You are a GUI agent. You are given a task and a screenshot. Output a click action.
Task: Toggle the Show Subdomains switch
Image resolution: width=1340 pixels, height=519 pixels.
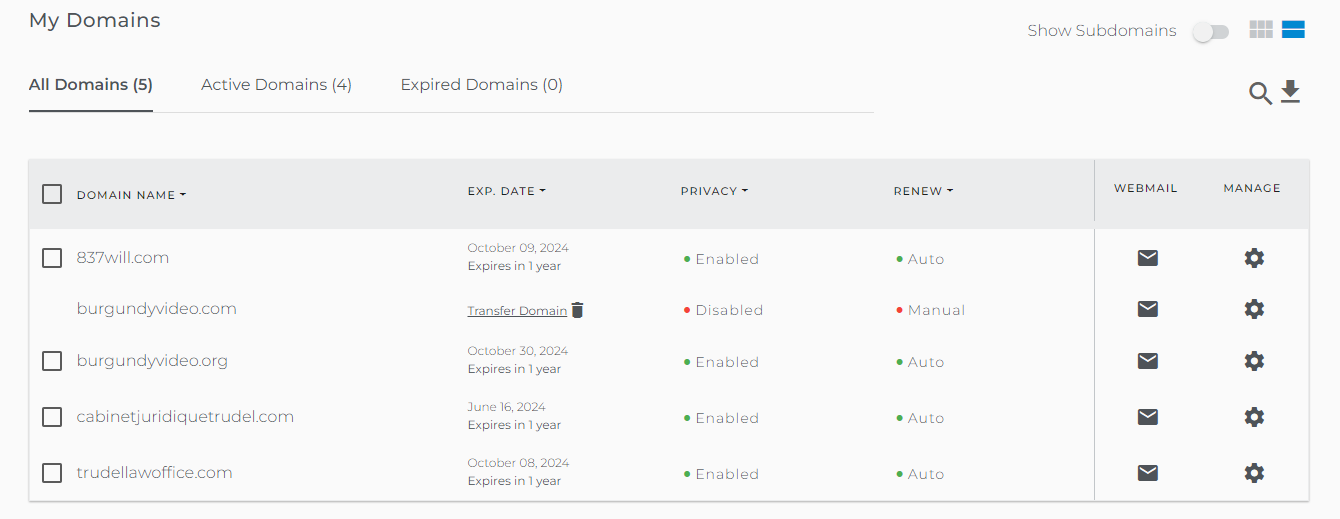pos(1210,32)
